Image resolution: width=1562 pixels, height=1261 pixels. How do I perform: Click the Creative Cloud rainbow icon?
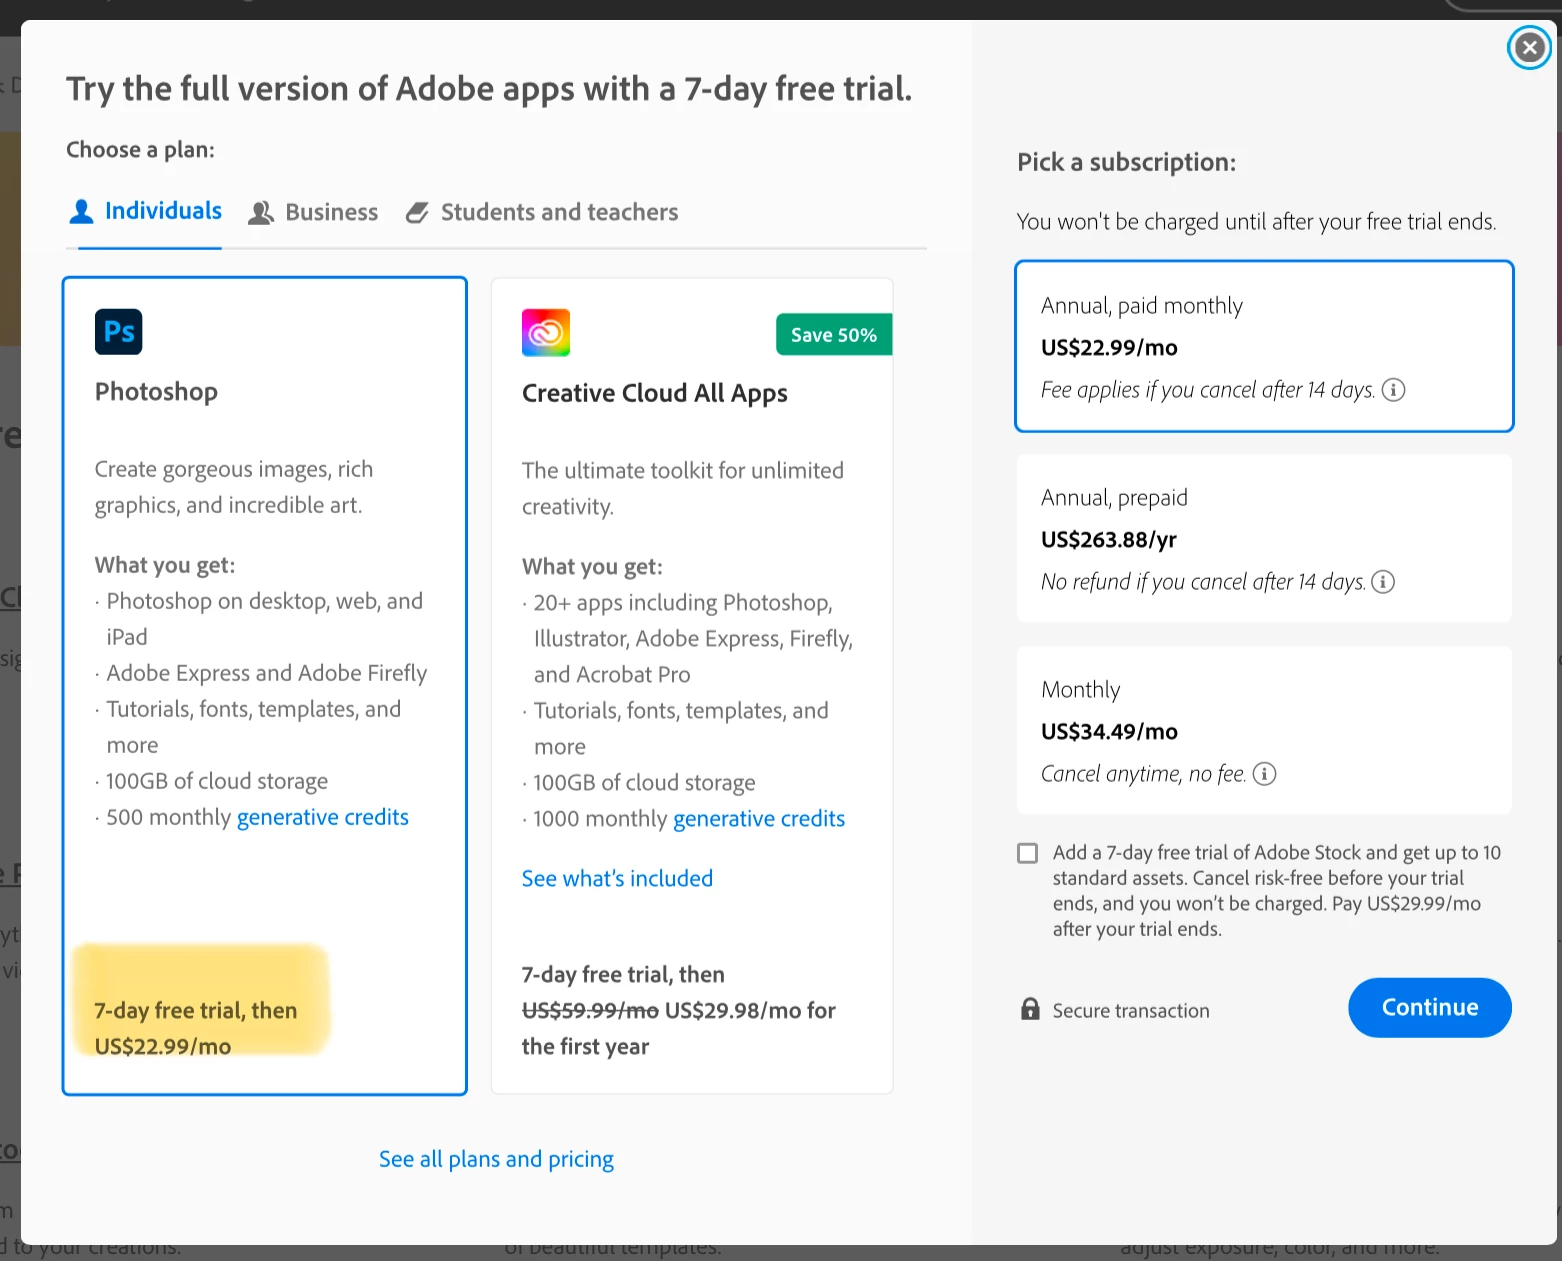pos(545,333)
